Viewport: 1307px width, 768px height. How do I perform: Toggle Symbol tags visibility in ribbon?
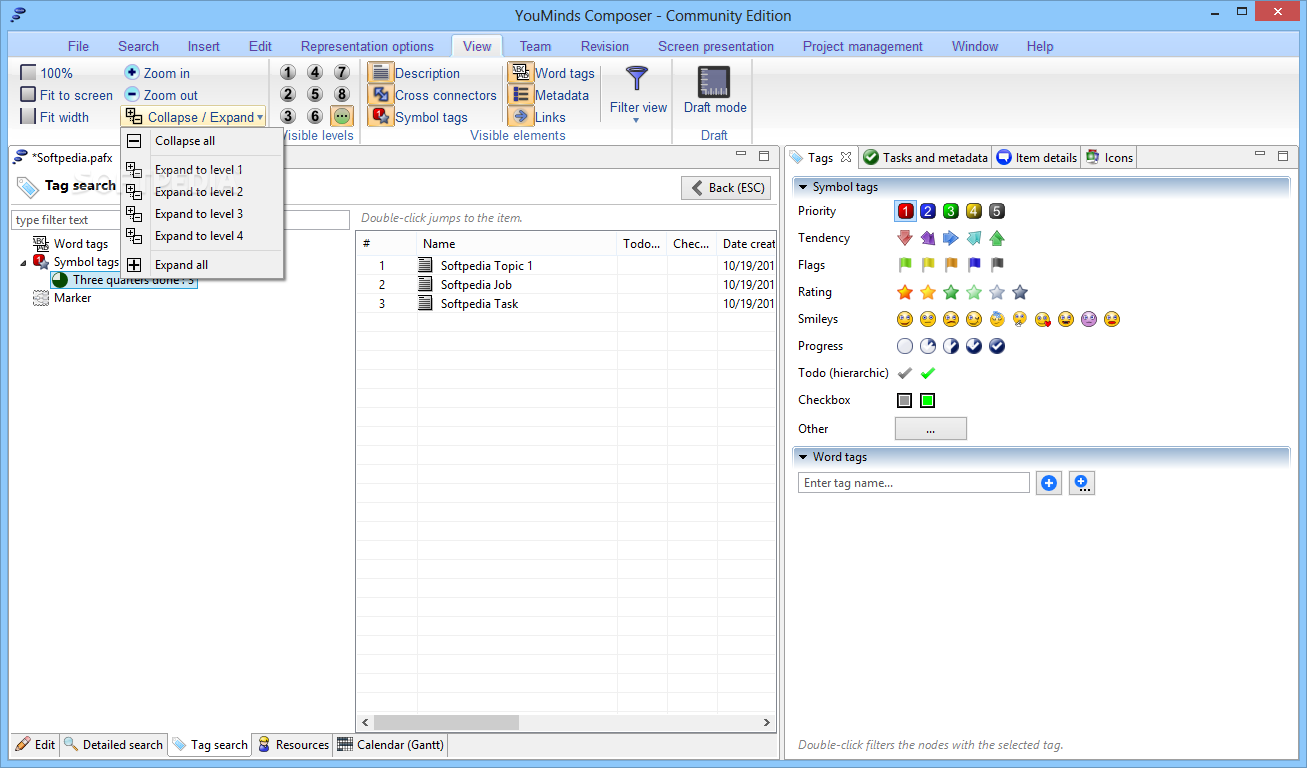(418, 117)
